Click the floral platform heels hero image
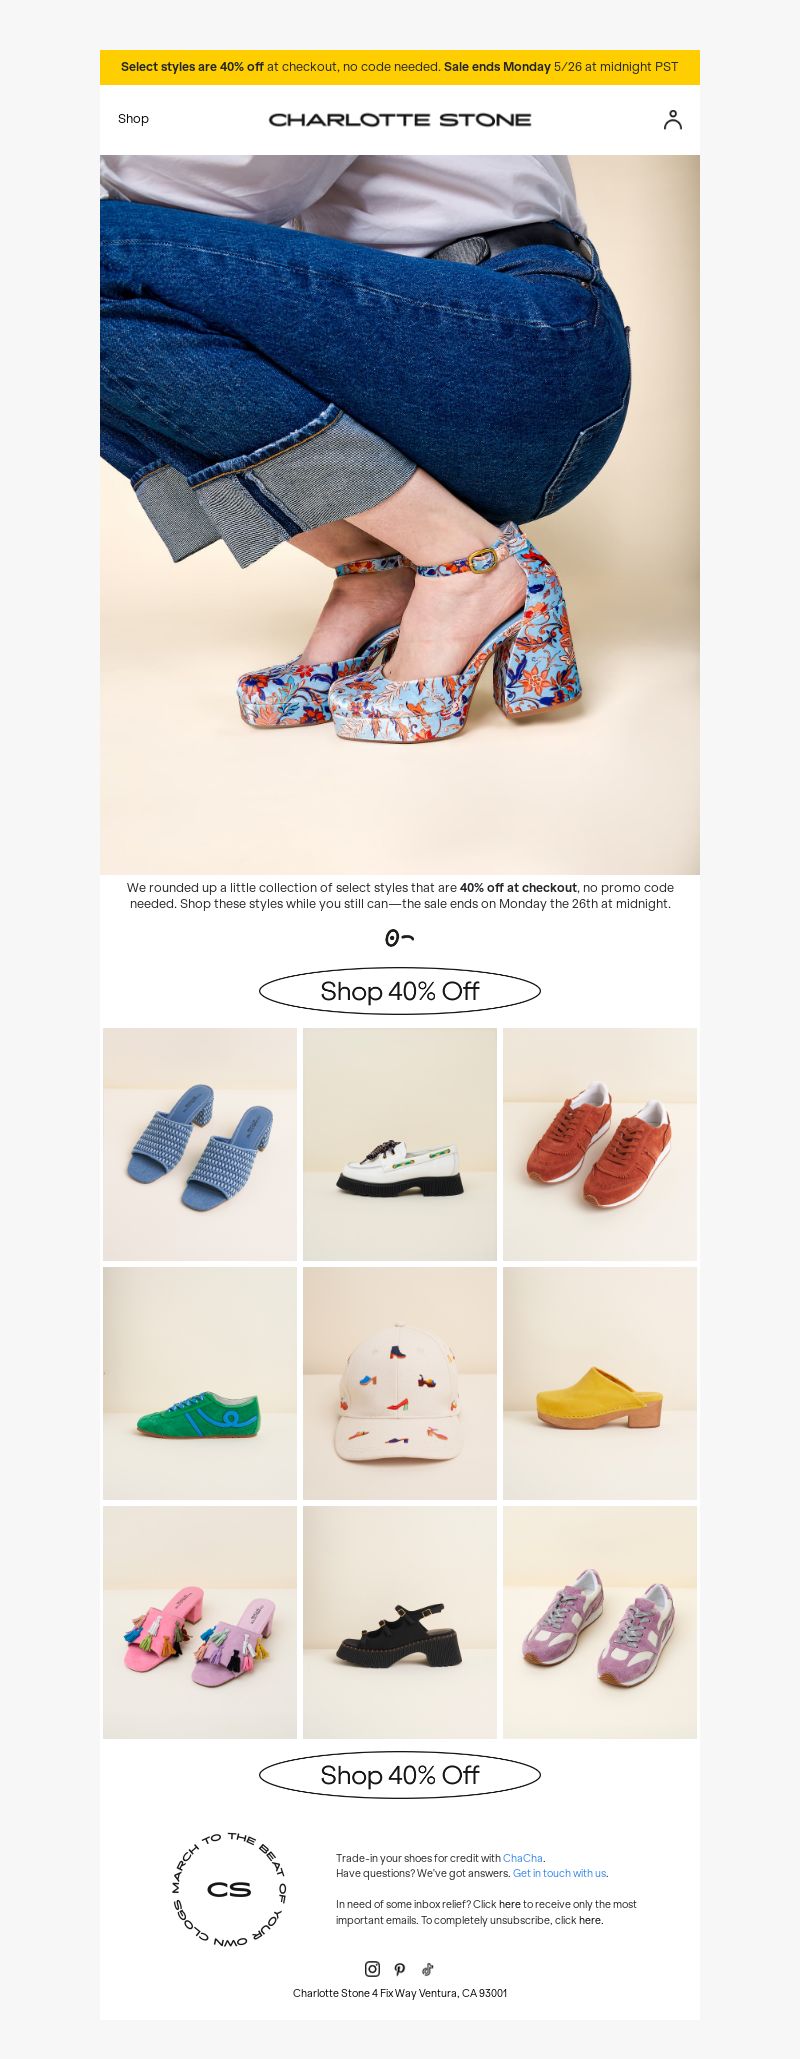Screen dimensions: 800x2059 coord(400,515)
